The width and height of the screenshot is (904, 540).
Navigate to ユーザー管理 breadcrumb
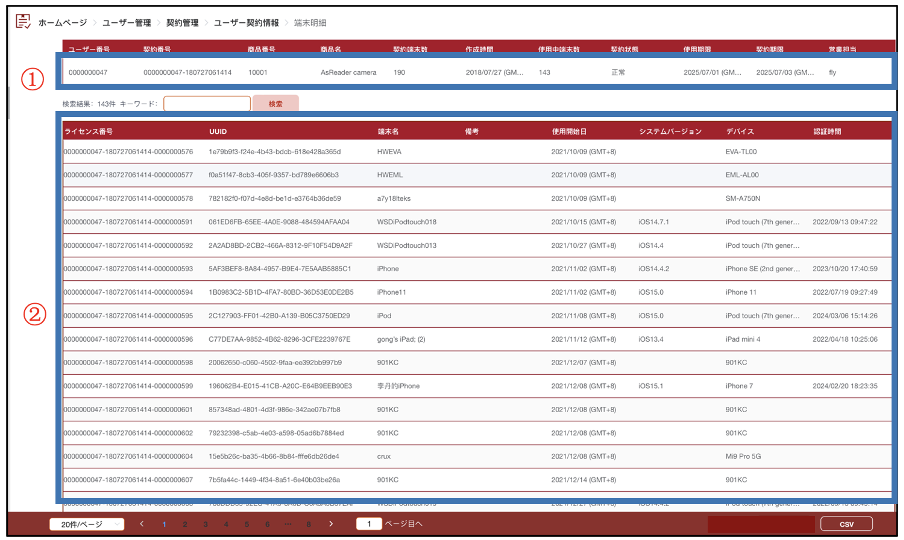pyautogui.click(x=128, y=22)
